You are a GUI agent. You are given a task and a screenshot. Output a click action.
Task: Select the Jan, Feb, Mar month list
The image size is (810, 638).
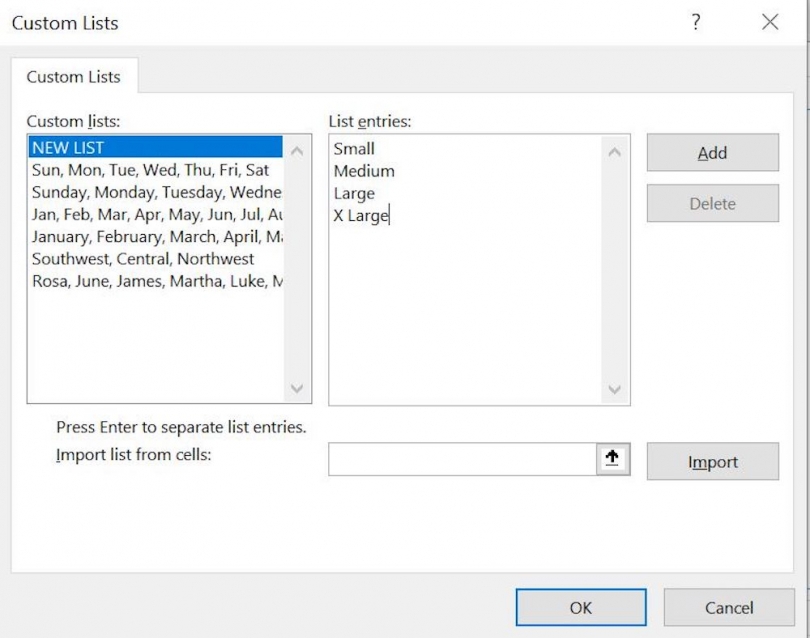(x=150, y=214)
